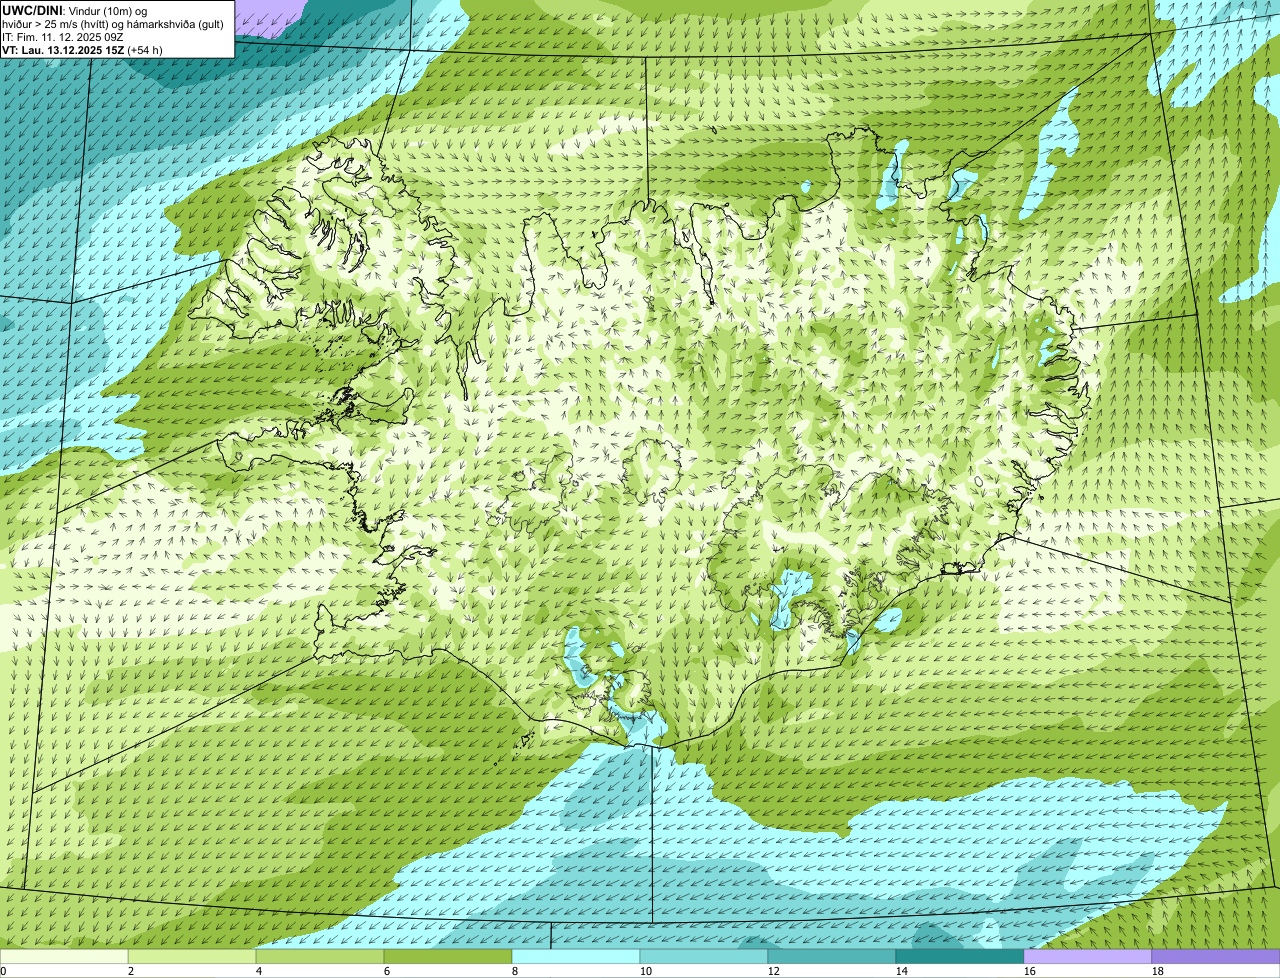Image resolution: width=1280 pixels, height=978 pixels.
Task: Click the 'hviður > 25 m/s (hvítt)' description line
Action: coord(113,24)
